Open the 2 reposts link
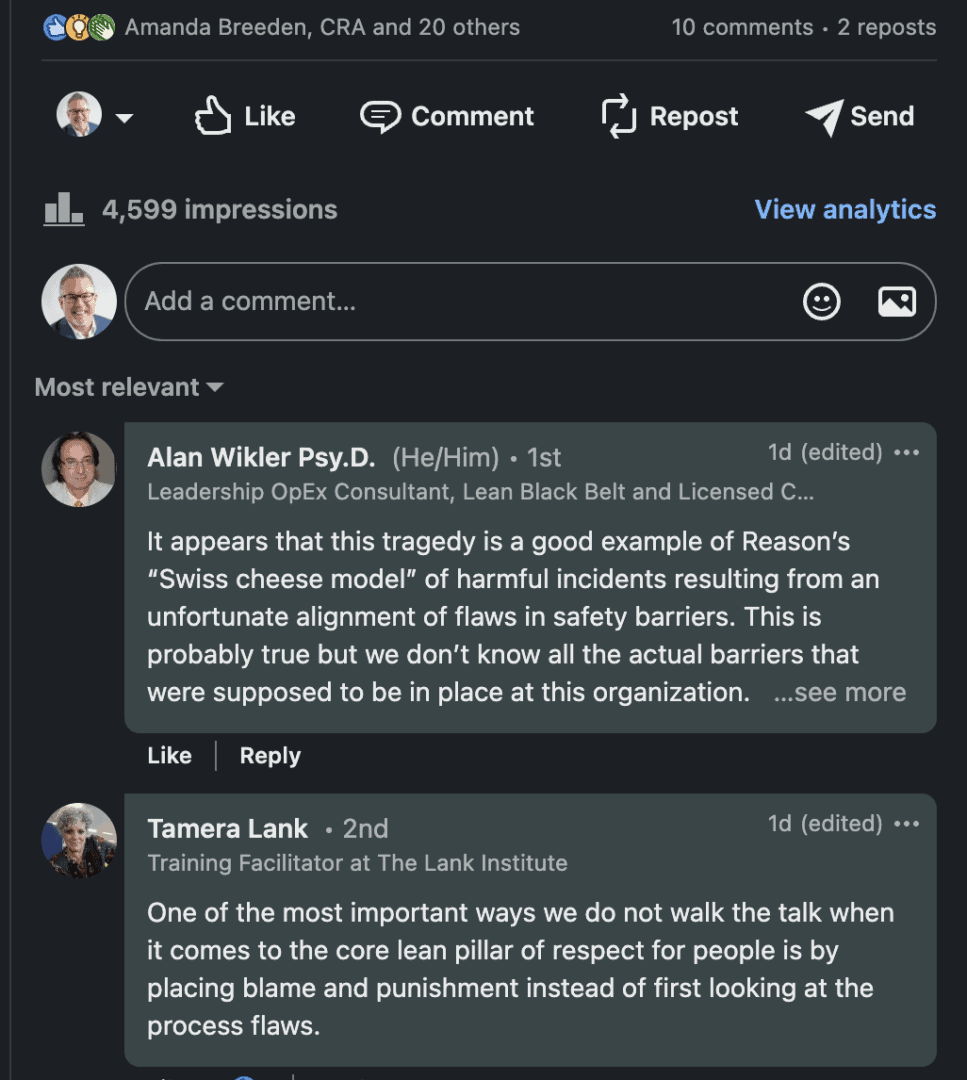The width and height of the screenshot is (967, 1080). (886, 28)
